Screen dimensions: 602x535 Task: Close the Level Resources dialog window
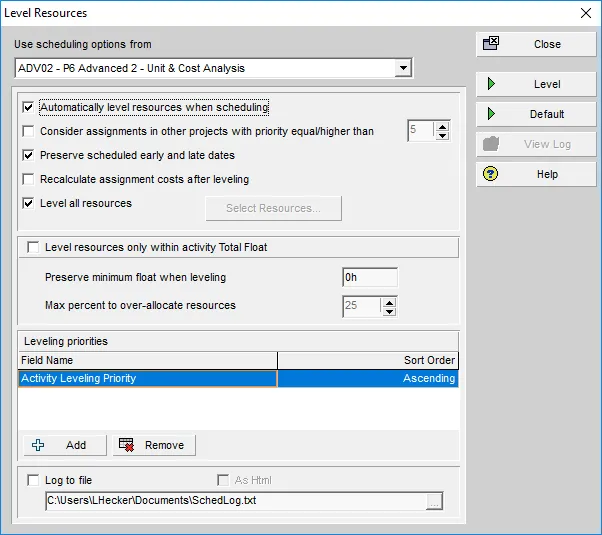pyautogui.click(x=586, y=13)
